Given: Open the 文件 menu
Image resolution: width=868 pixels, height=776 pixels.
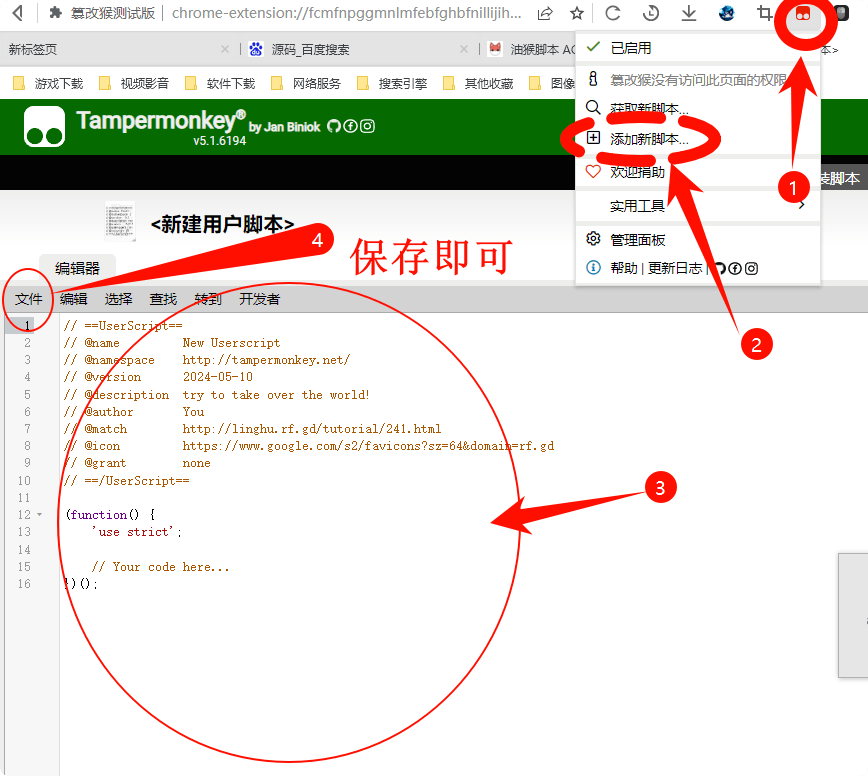Looking at the screenshot, I should point(29,299).
